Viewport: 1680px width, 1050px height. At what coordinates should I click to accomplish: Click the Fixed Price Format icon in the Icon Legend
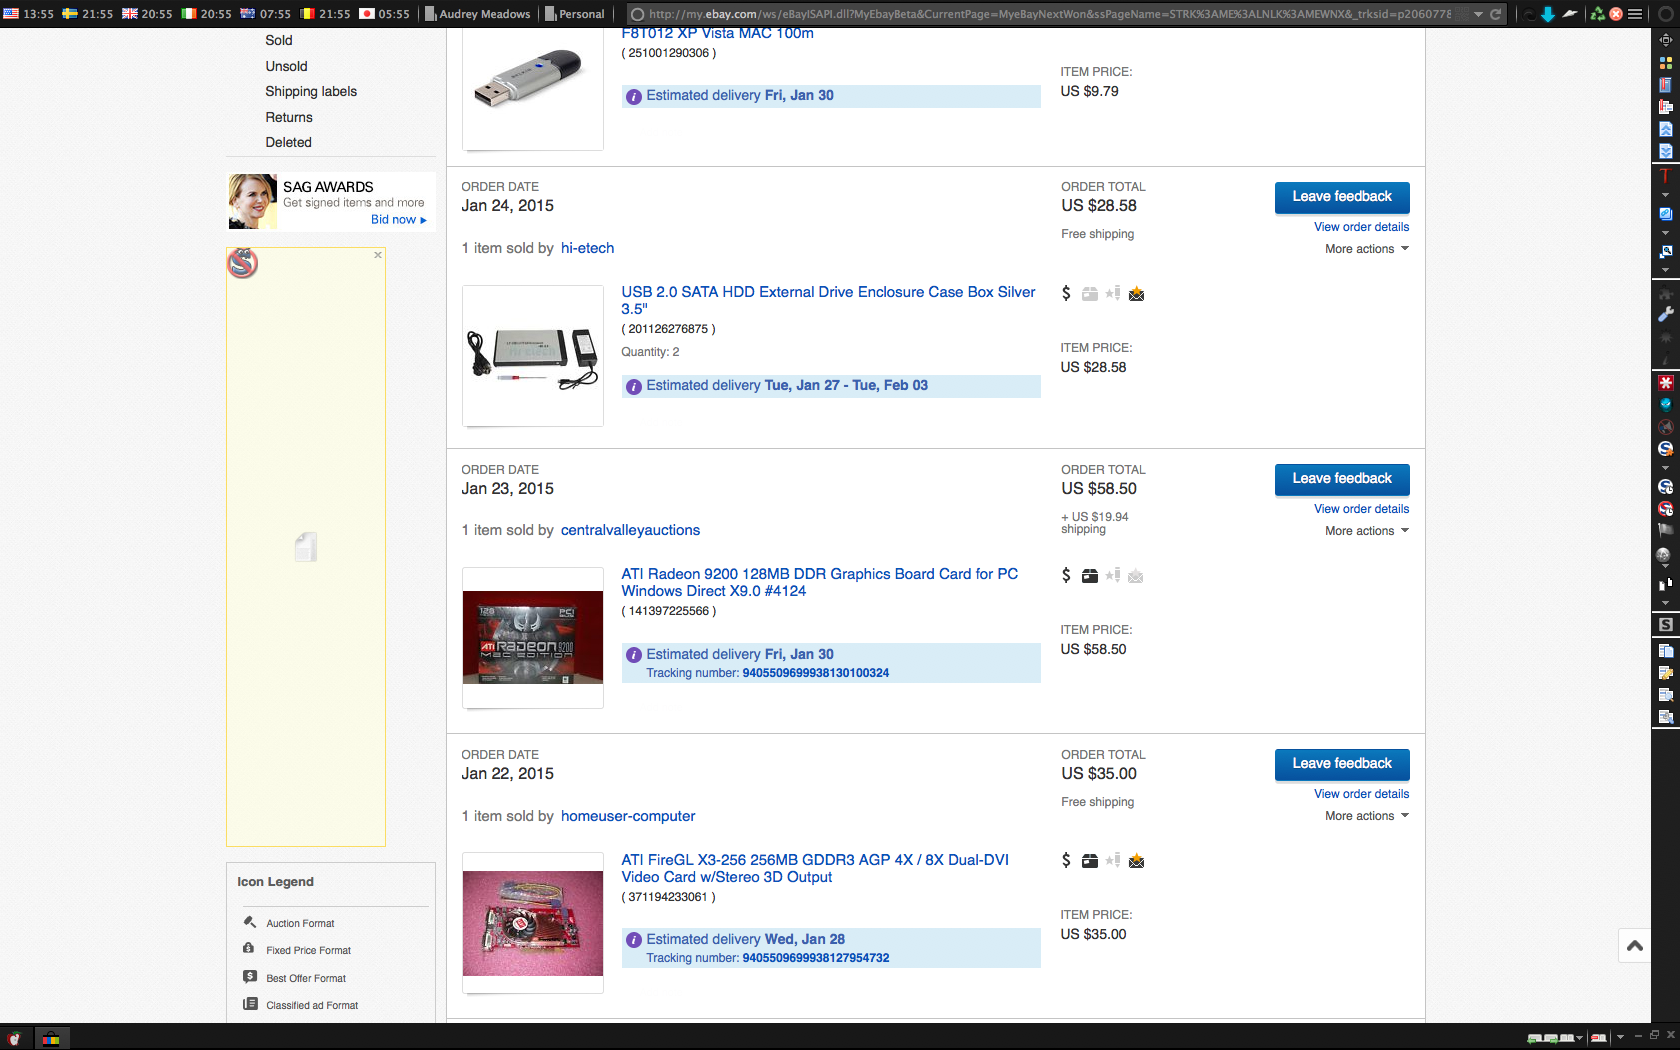tap(249, 948)
